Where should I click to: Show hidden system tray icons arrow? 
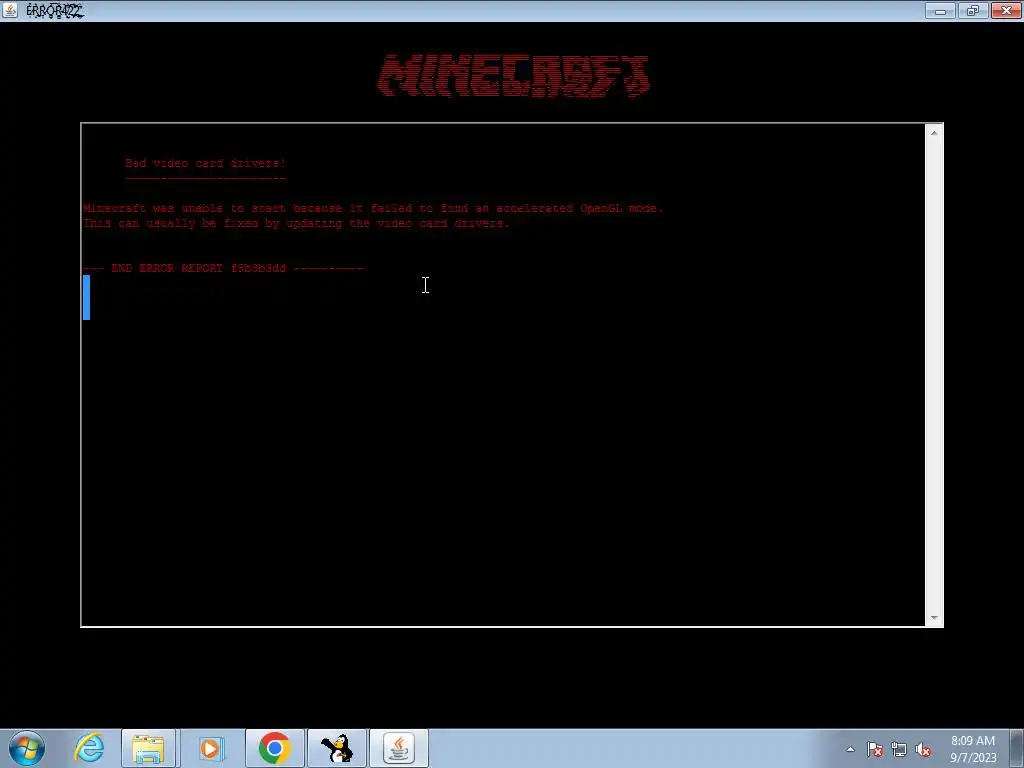tap(850, 750)
